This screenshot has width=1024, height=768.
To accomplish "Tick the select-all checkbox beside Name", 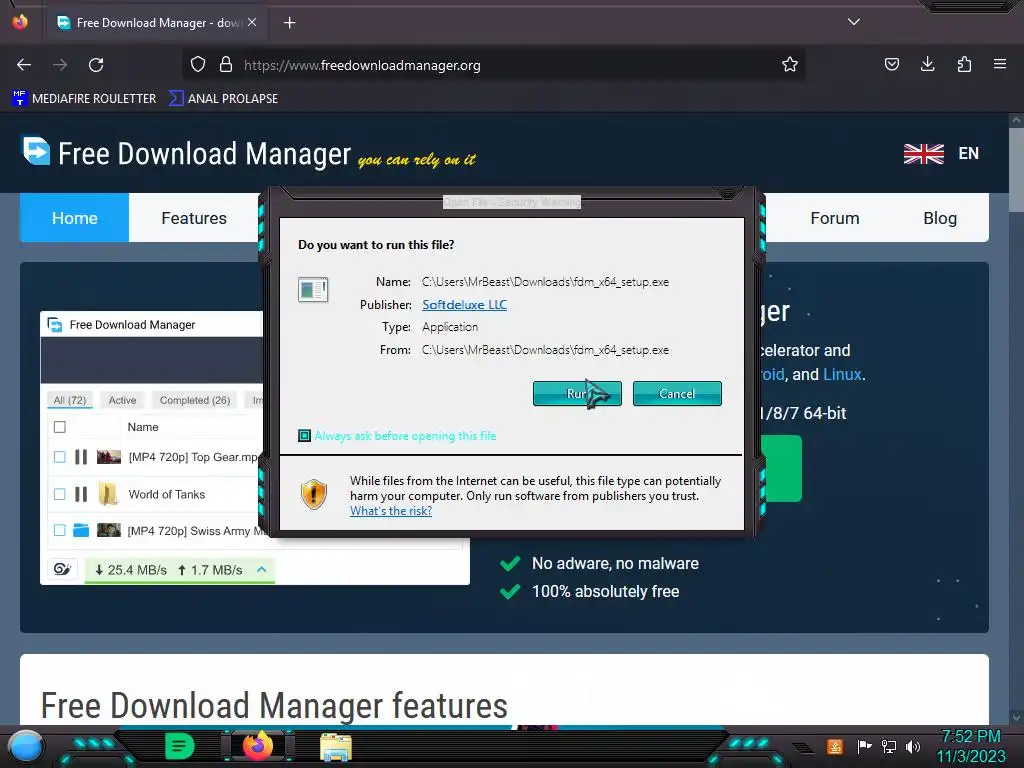I will pyautogui.click(x=59, y=427).
